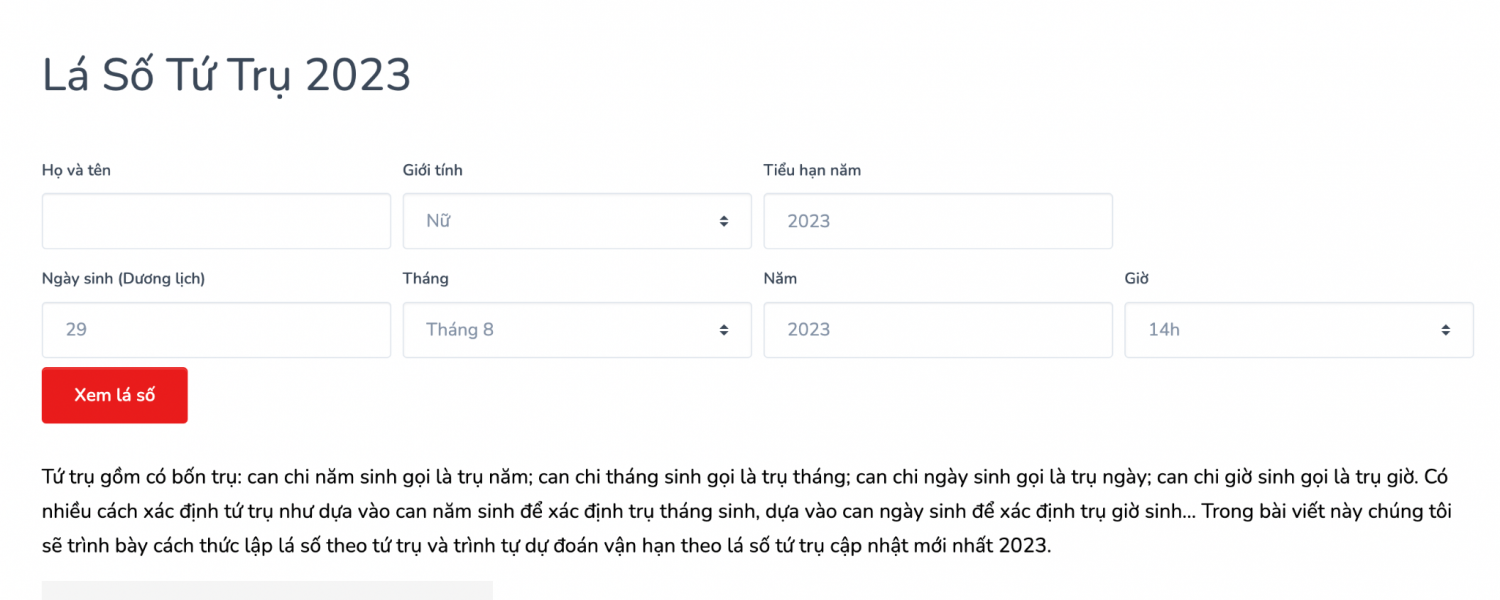Click the Tiểu hạn năm label

811,170
